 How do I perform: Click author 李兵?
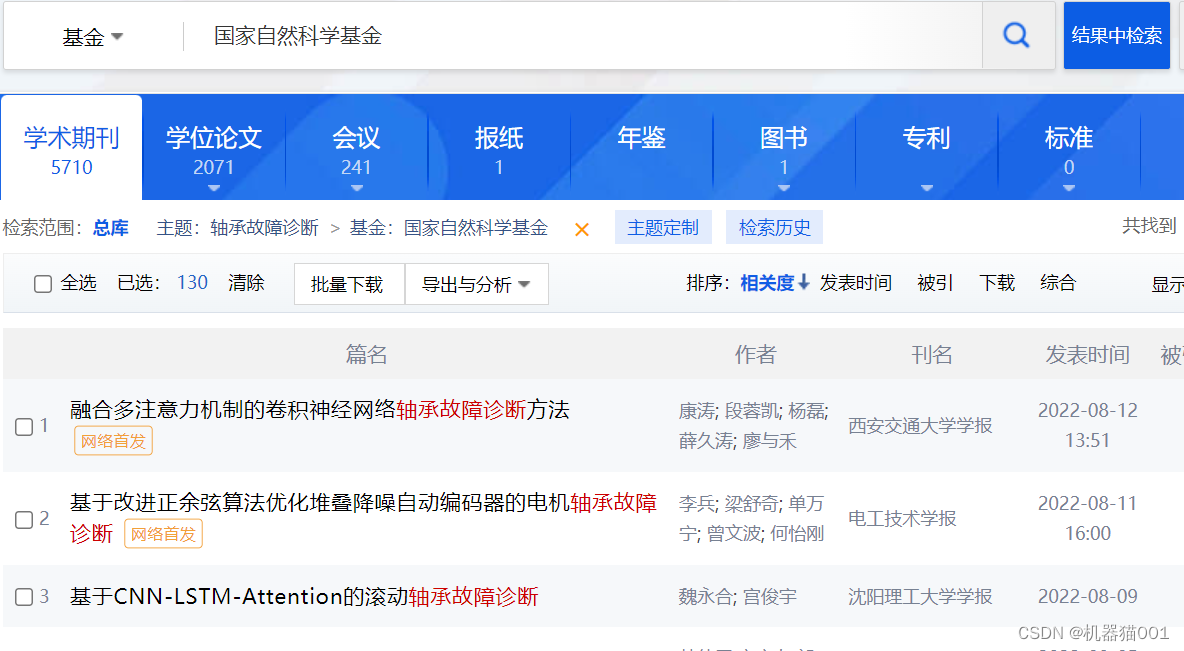pos(697,504)
